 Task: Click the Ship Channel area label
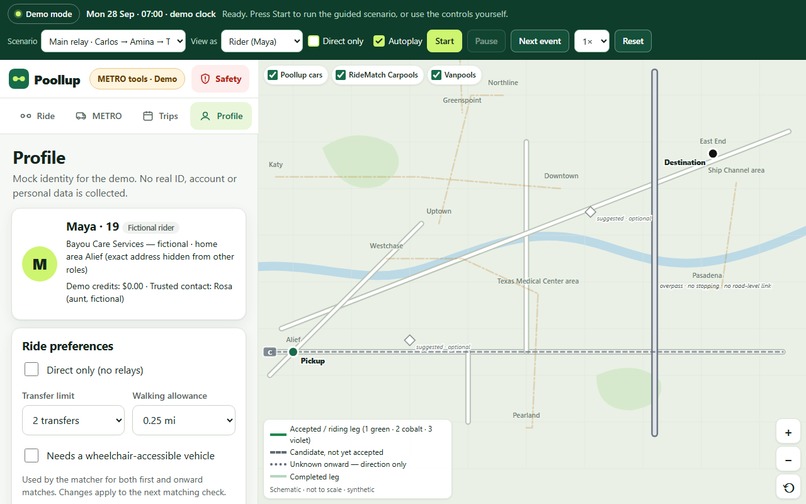coord(736,170)
